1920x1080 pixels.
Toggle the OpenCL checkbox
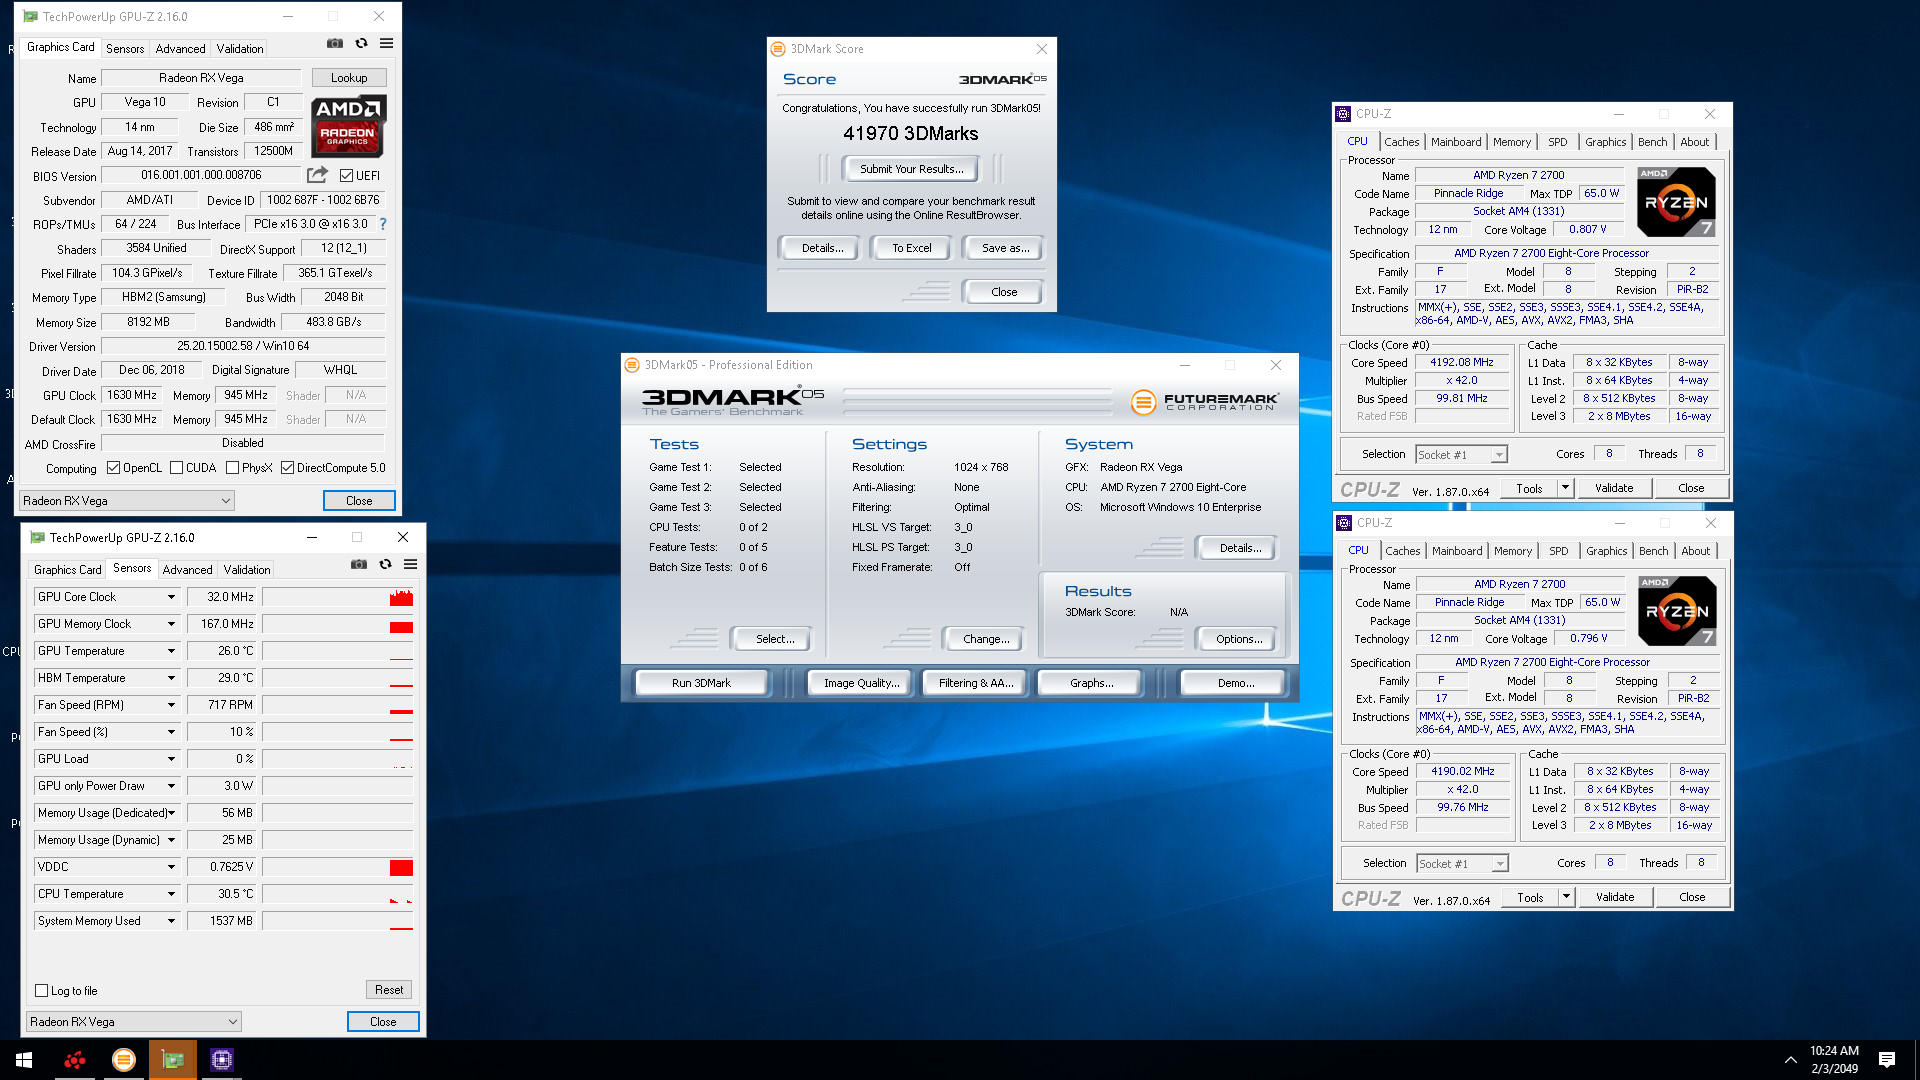[113, 468]
